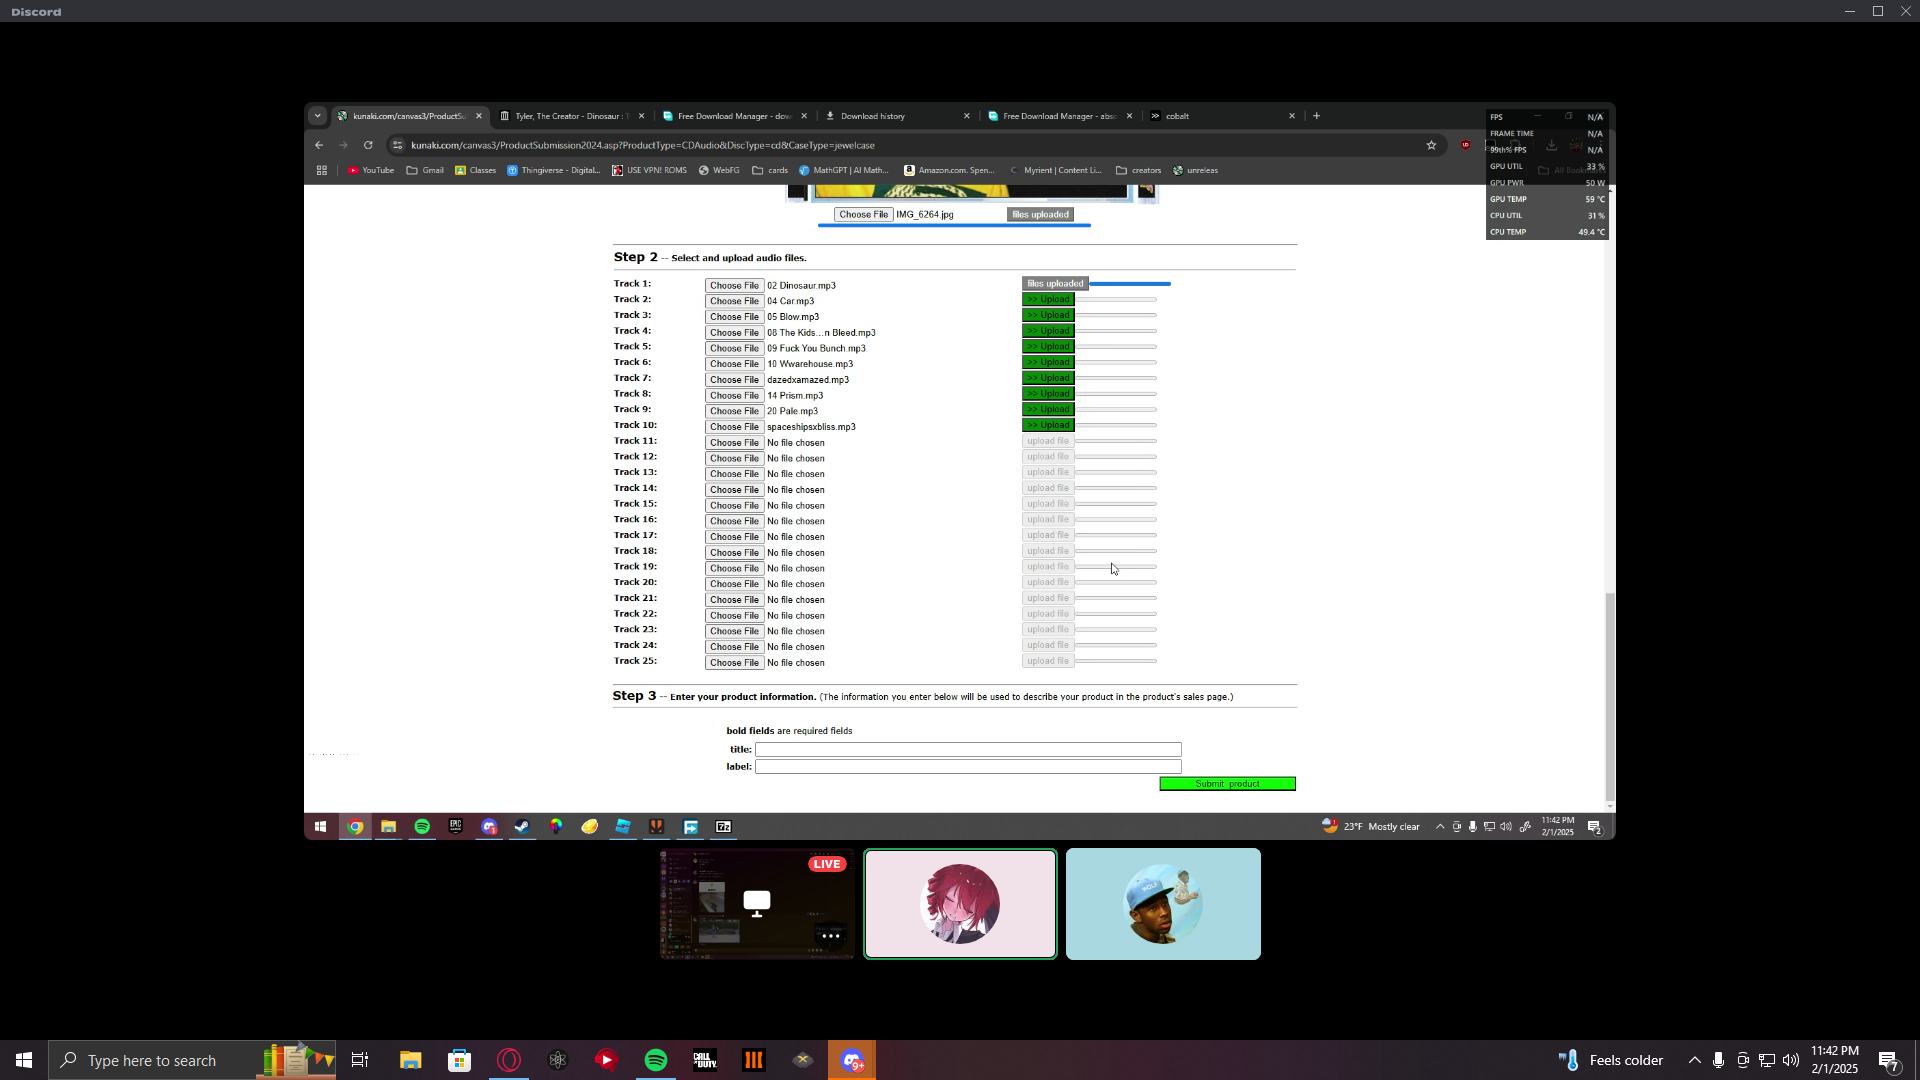The height and width of the screenshot is (1080, 1920).
Task: Expand hidden system tray icons chevron
Action: 1694,1060
